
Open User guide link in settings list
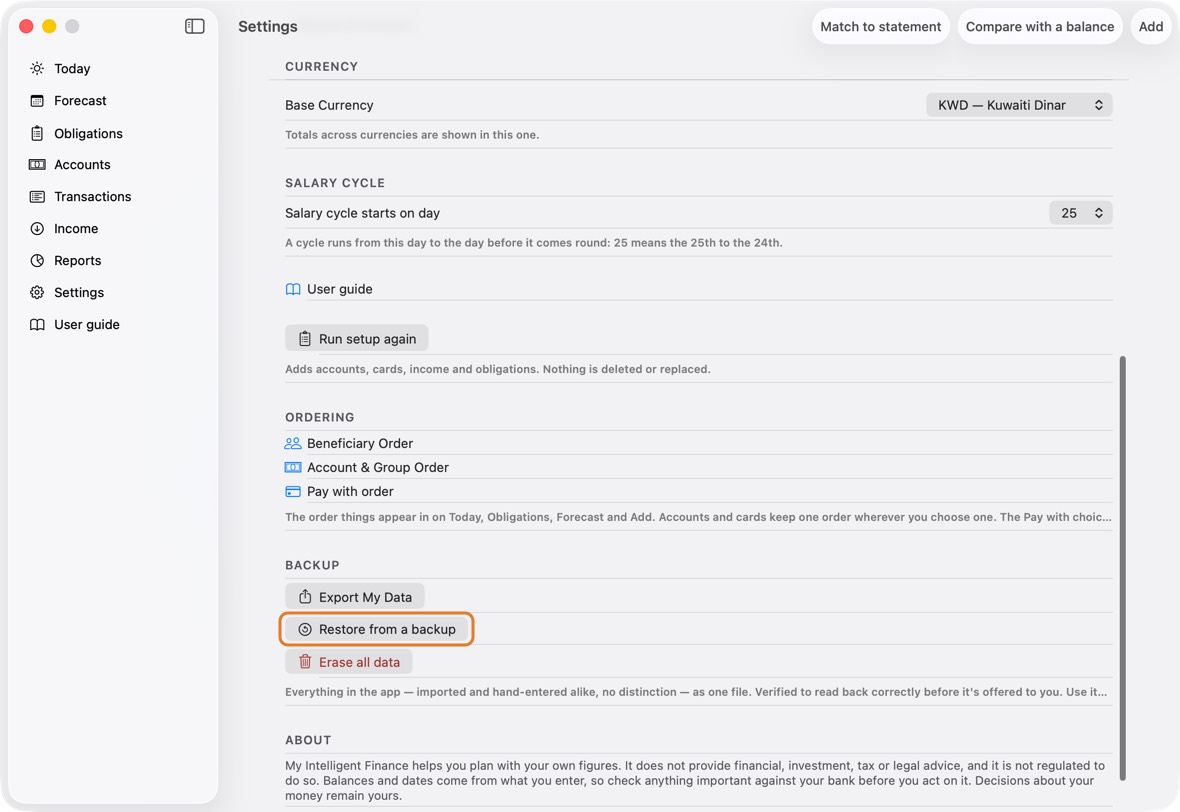tap(698, 289)
